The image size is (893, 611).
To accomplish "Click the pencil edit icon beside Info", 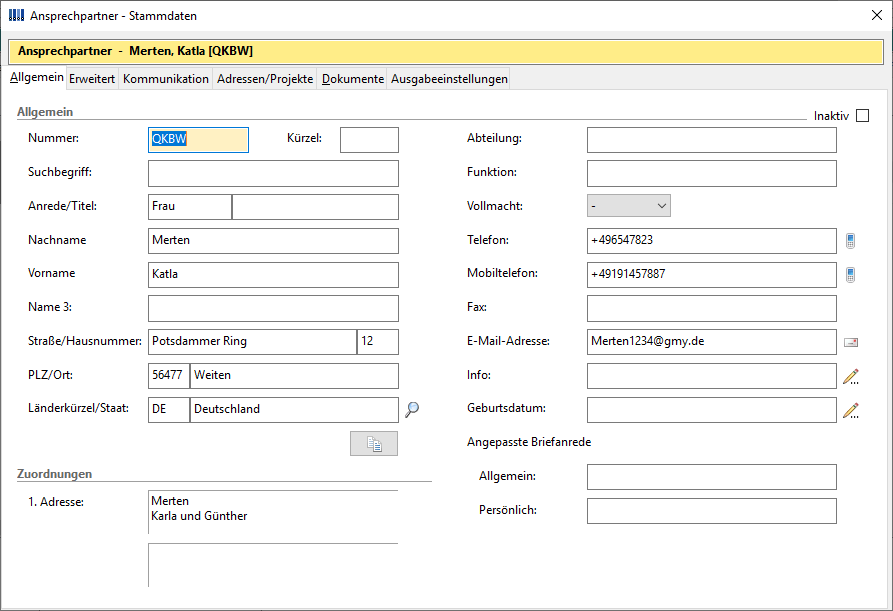I will (x=851, y=376).
